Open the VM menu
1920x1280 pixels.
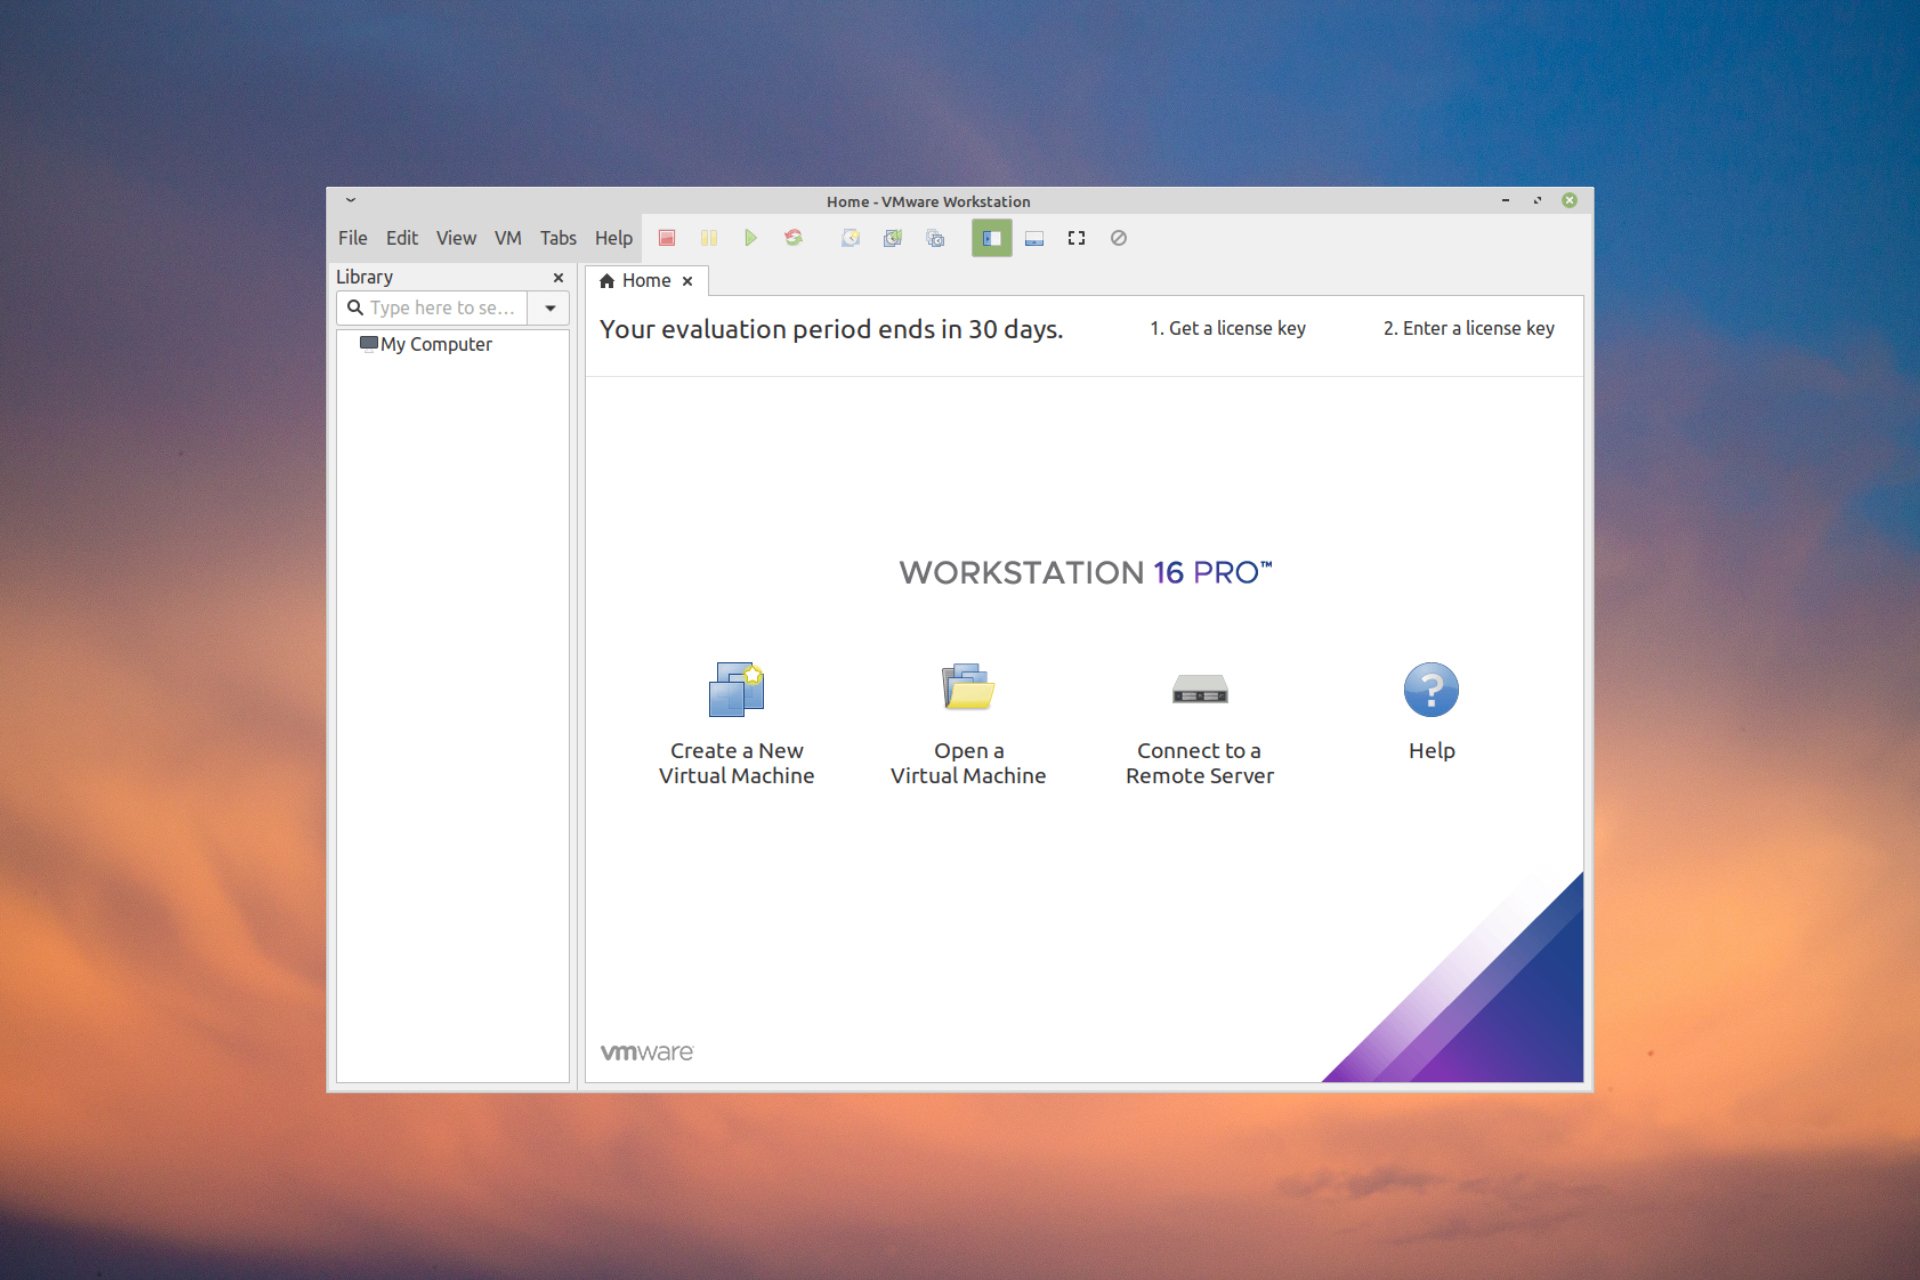pyautogui.click(x=508, y=238)
